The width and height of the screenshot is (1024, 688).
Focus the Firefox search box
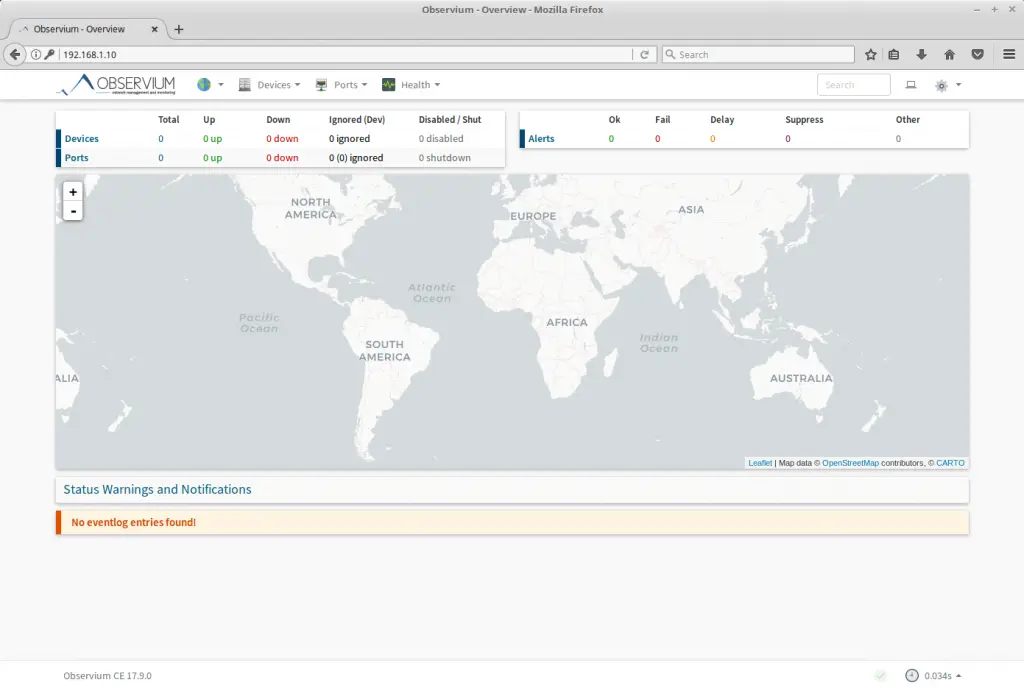pyautogui.click(x=758, y=54)
